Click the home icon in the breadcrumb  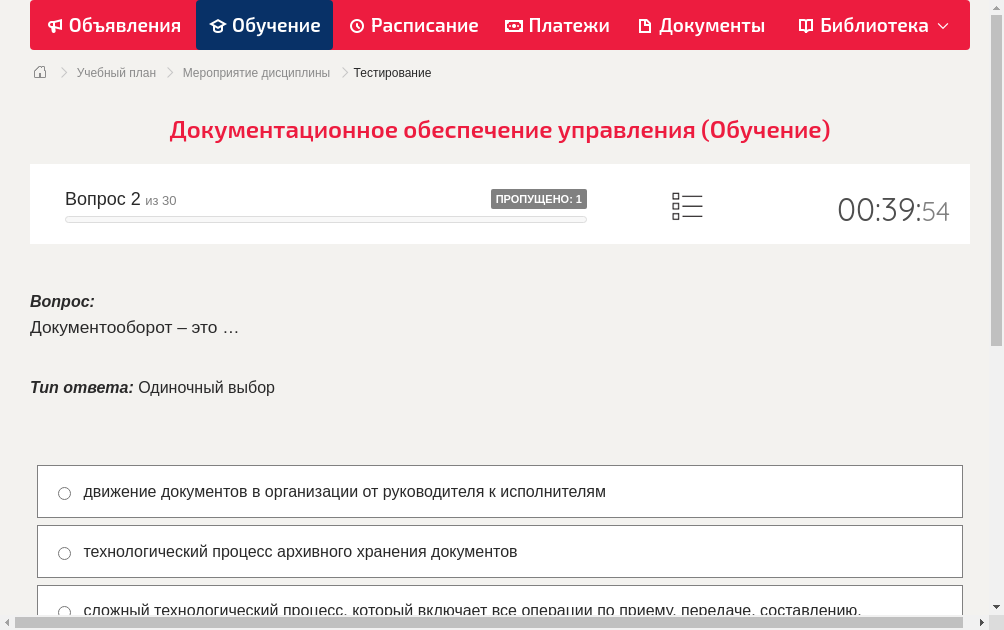coord(39,72)
